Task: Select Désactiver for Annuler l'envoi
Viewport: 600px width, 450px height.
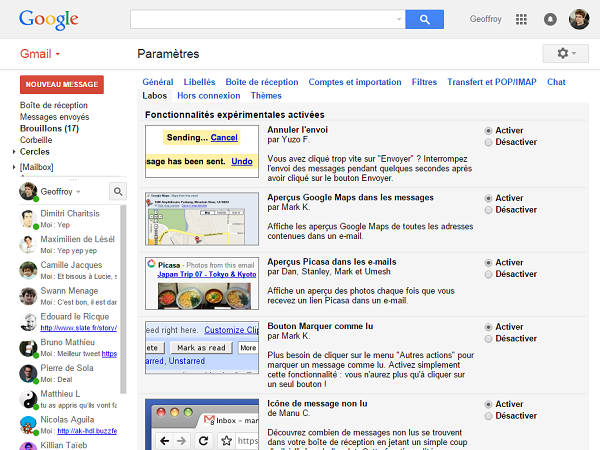Action: pos(488,142)
